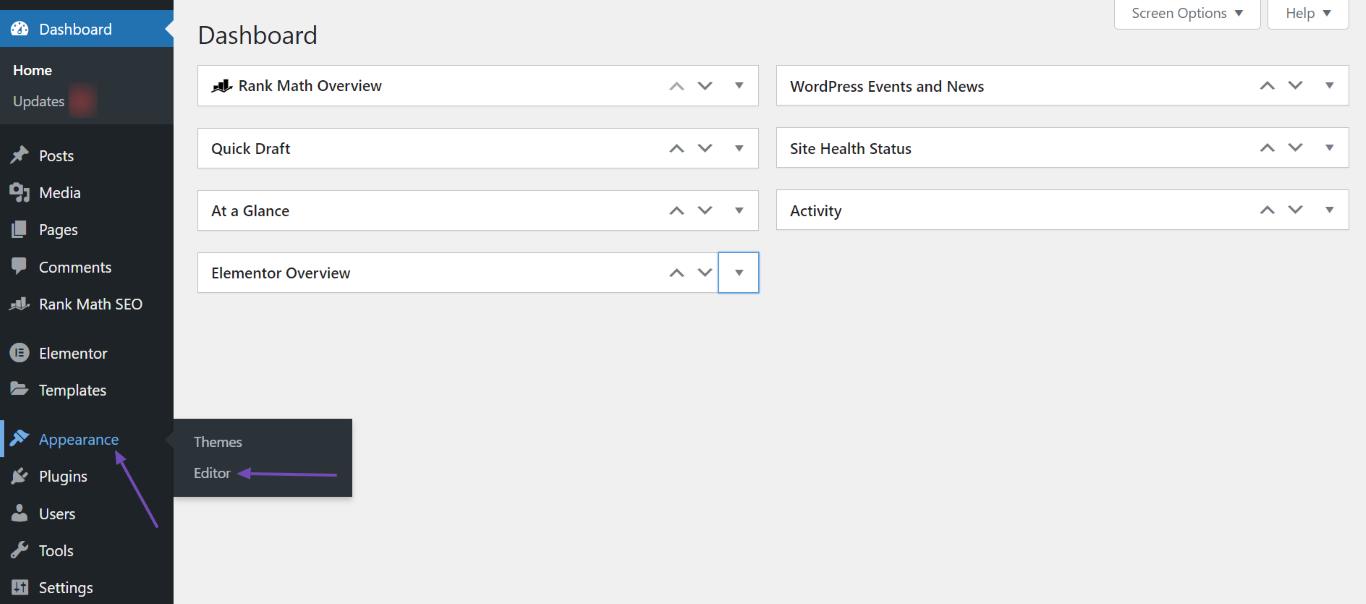This screenshot has height=604, width=1366.
Task: Click the Plugins plug icon
Action: pyautogui.click(x=19, y=476)
